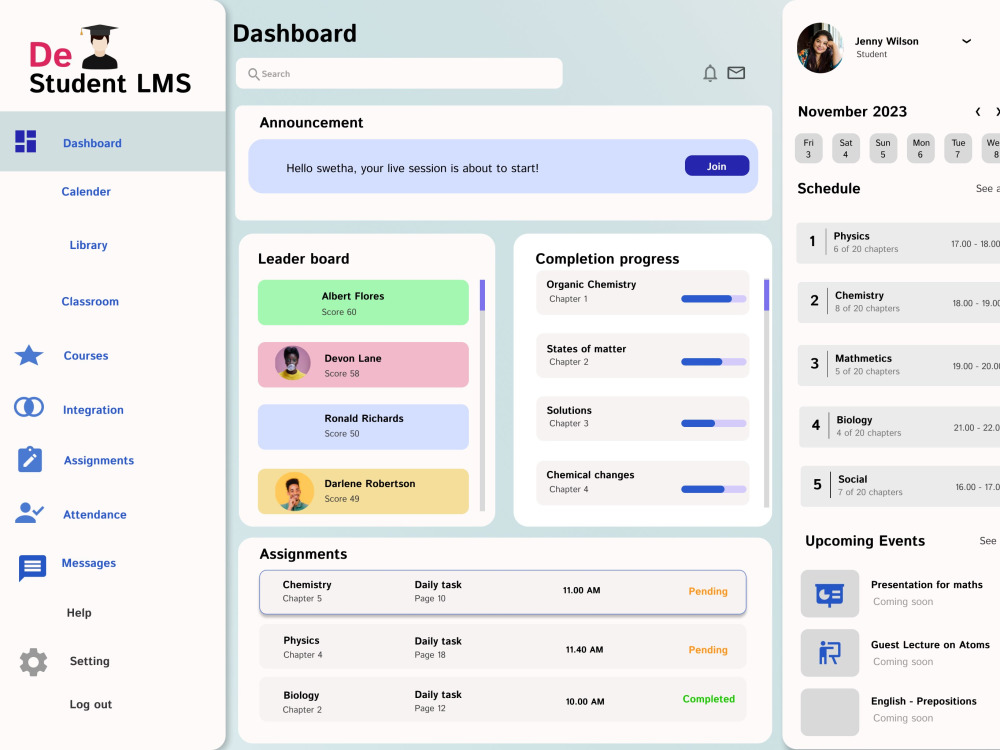Viewport: 1000px width, 750px height.
Task: Click Darlene Robertson avatar on leader board
Action: coord(294,492)
